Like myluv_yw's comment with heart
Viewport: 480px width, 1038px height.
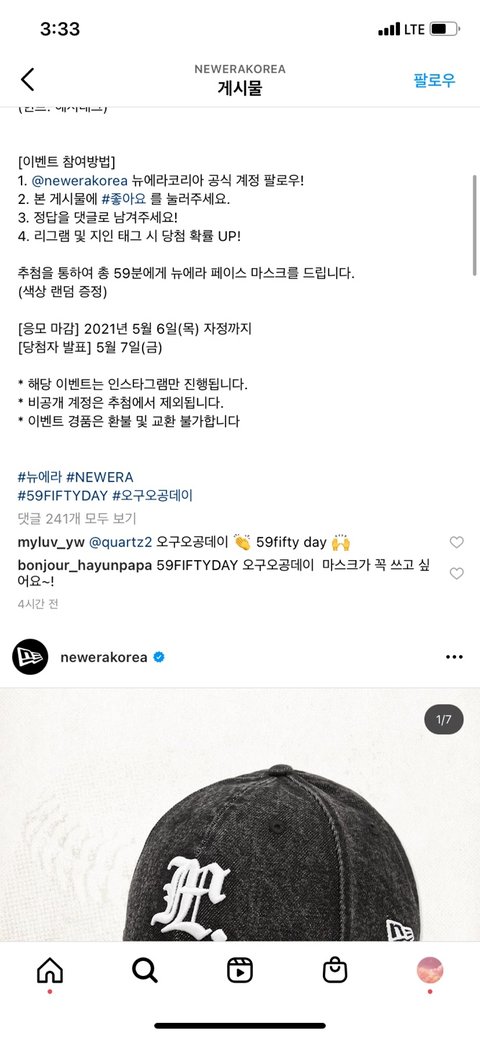(457, 542)
